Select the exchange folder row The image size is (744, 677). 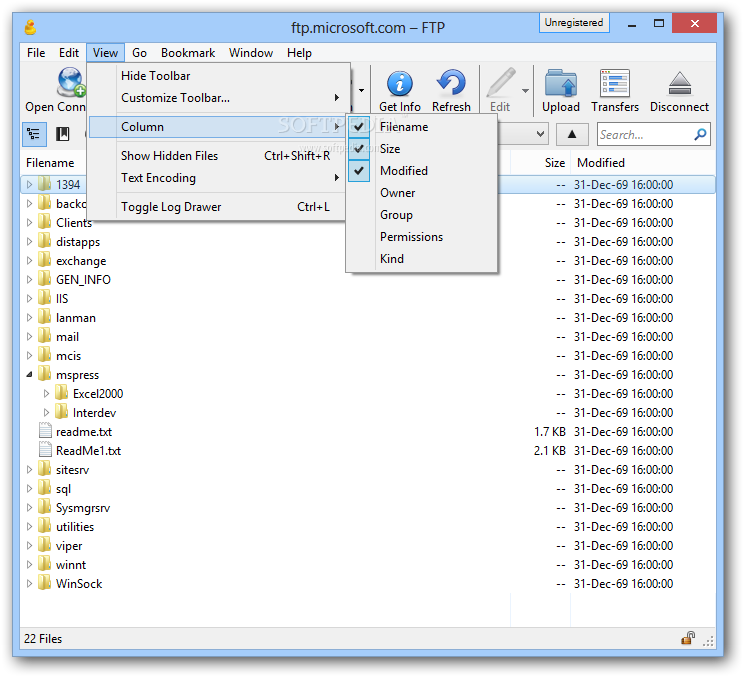368,260
